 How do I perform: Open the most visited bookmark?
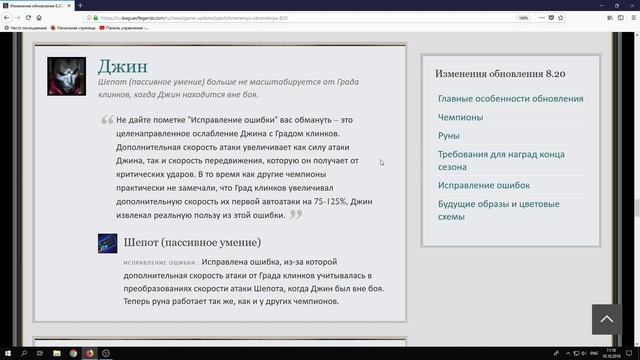click(x=25, y=28)
